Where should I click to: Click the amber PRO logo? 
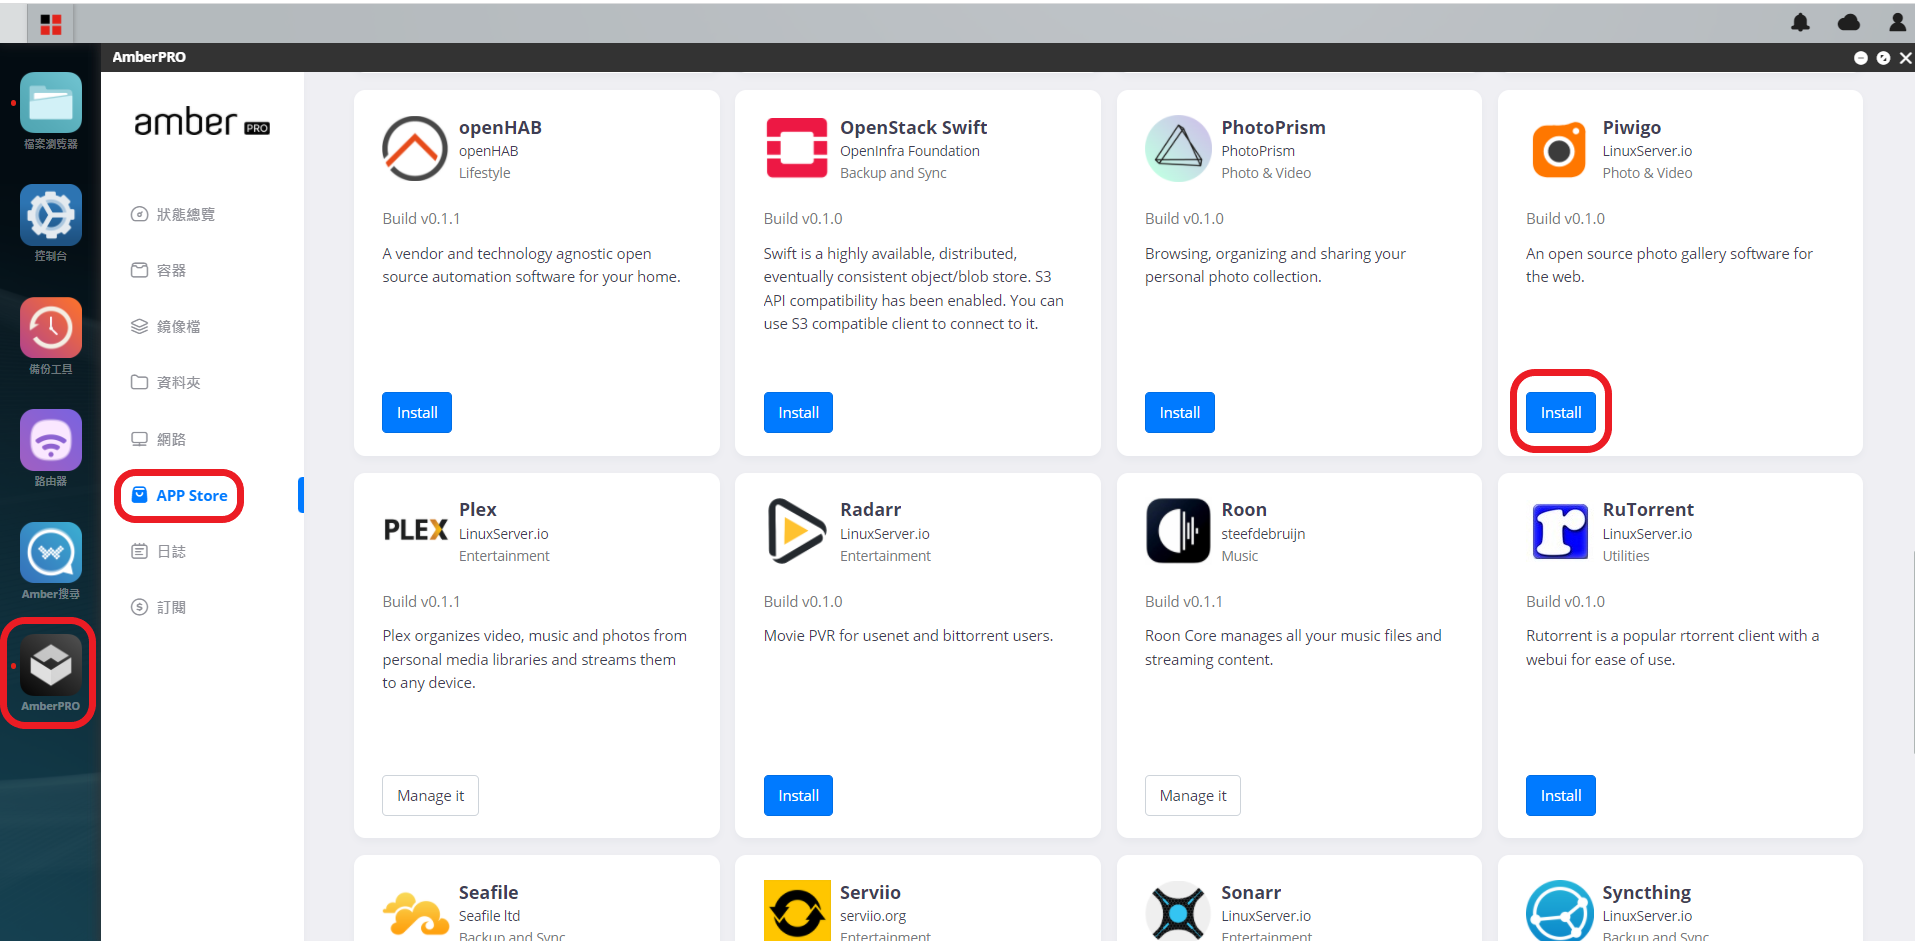(202, 123)
